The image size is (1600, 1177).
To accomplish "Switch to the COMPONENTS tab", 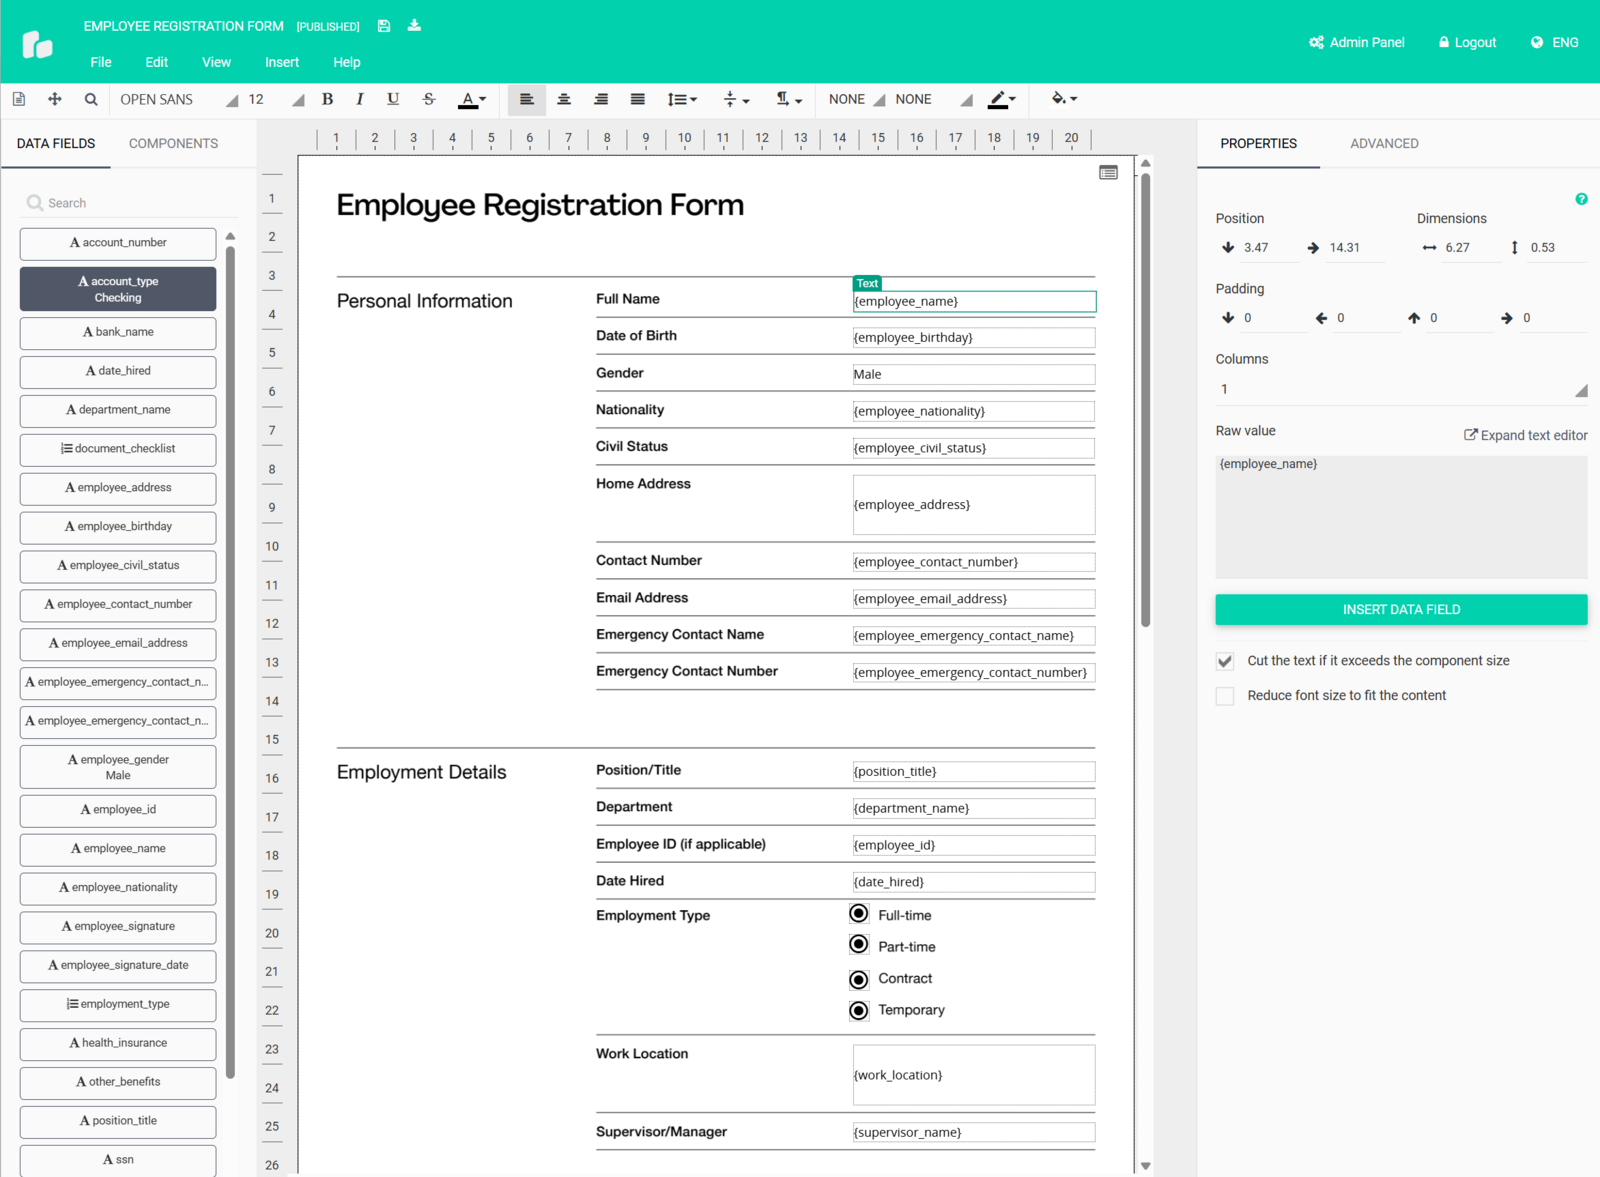I will [x=173, y=143].
